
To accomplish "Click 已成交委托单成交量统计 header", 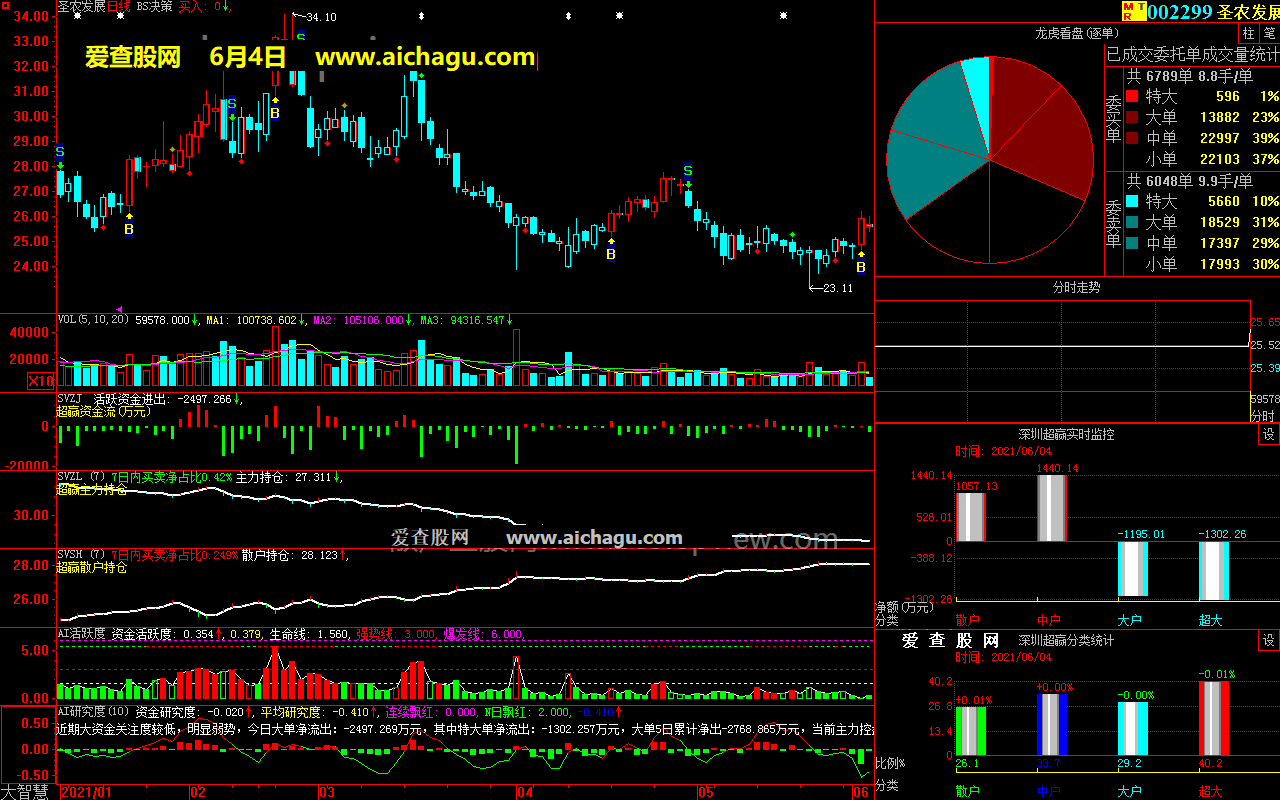I will 1192,55.
